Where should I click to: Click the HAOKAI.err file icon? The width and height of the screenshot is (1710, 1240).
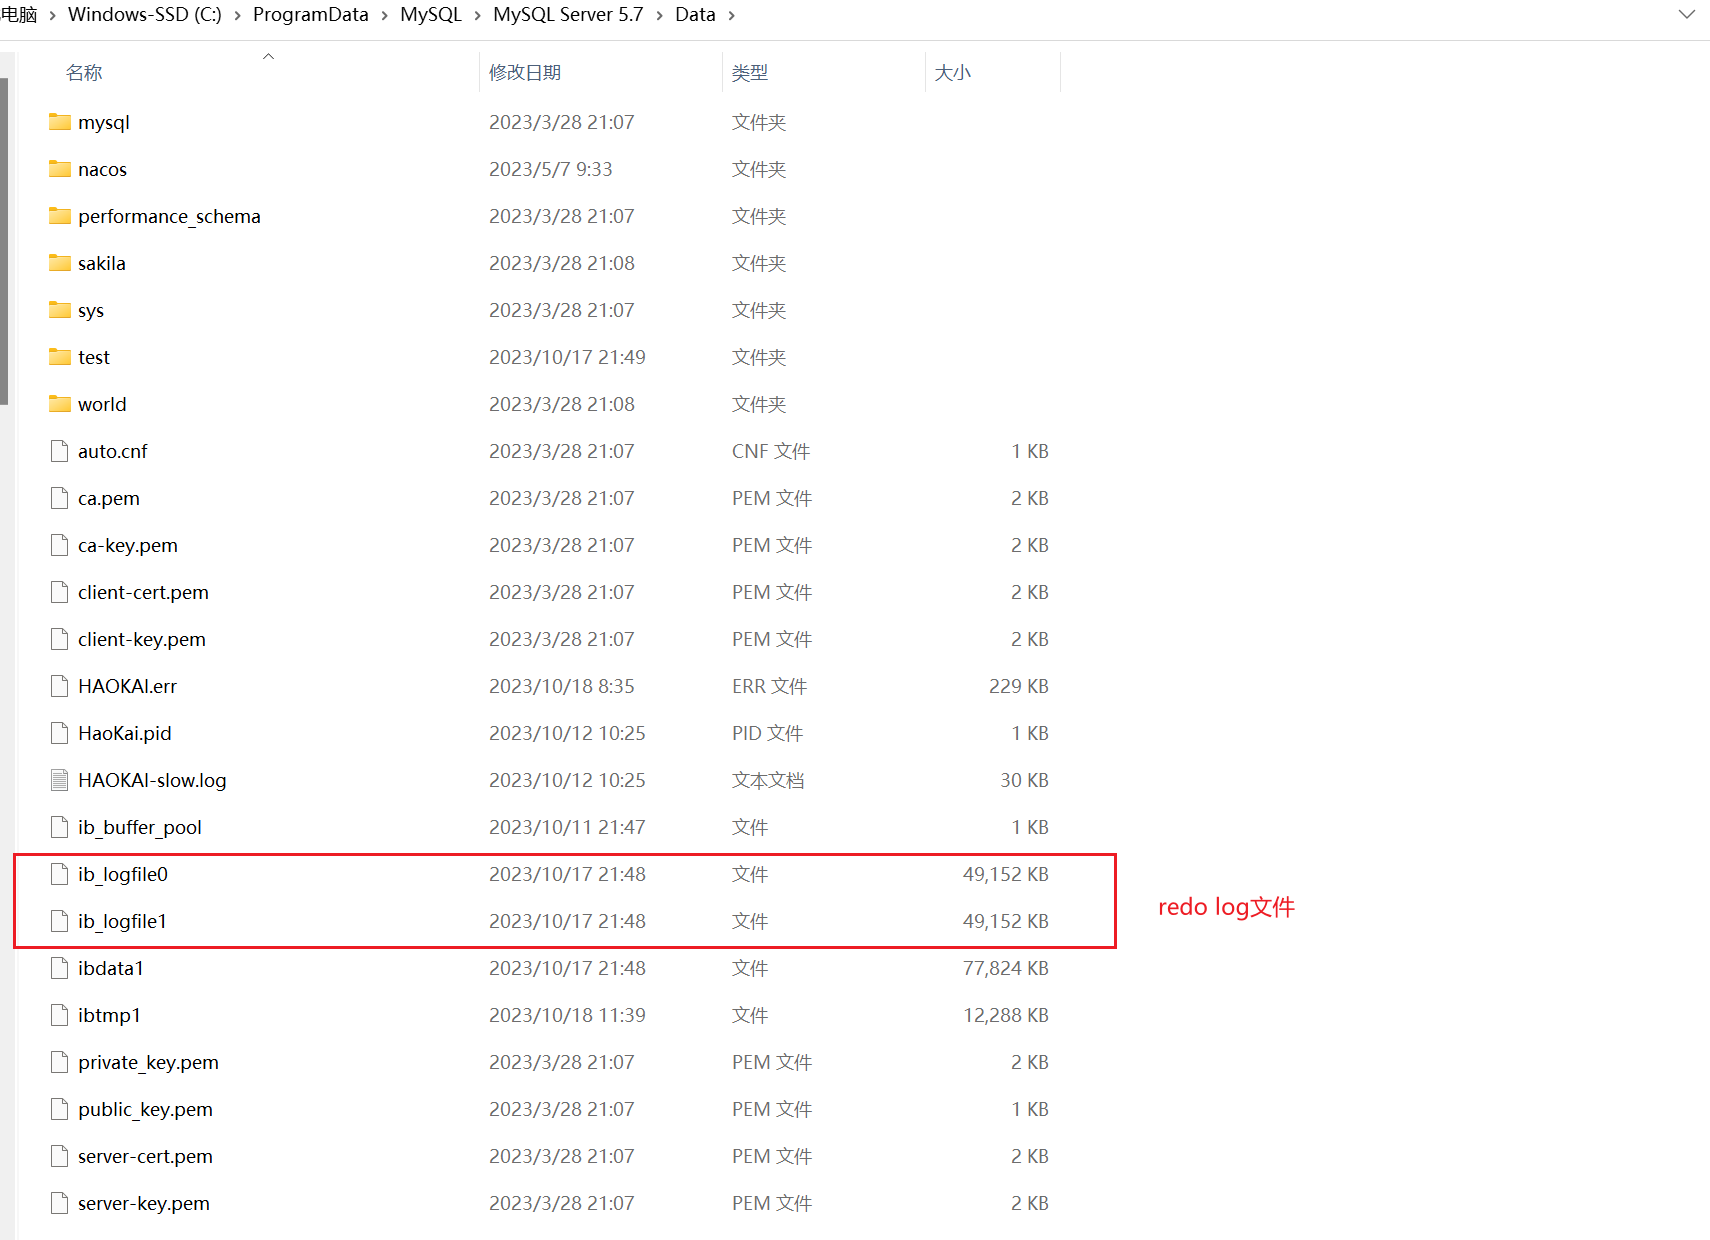60,686
